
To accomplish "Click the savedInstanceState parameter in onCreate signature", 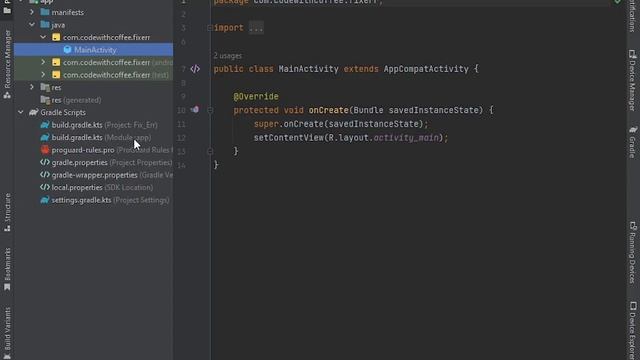I will coord(433,110).
